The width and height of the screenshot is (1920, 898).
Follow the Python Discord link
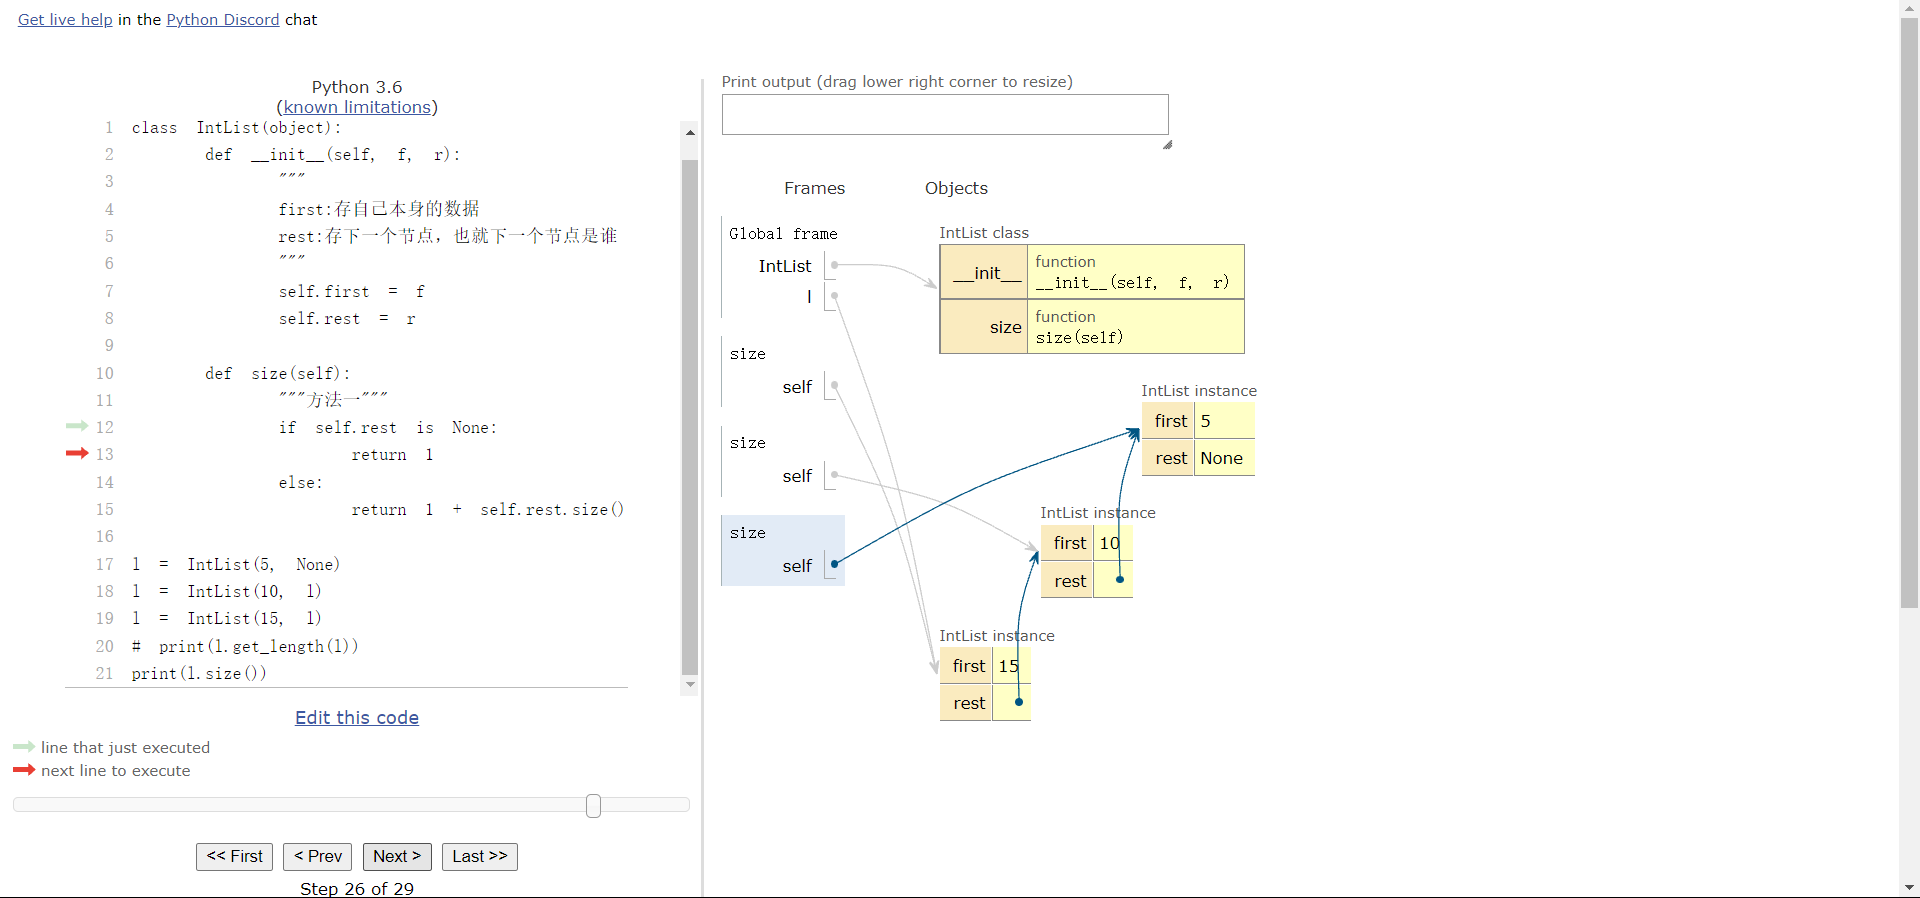click(x=223, y=20)
